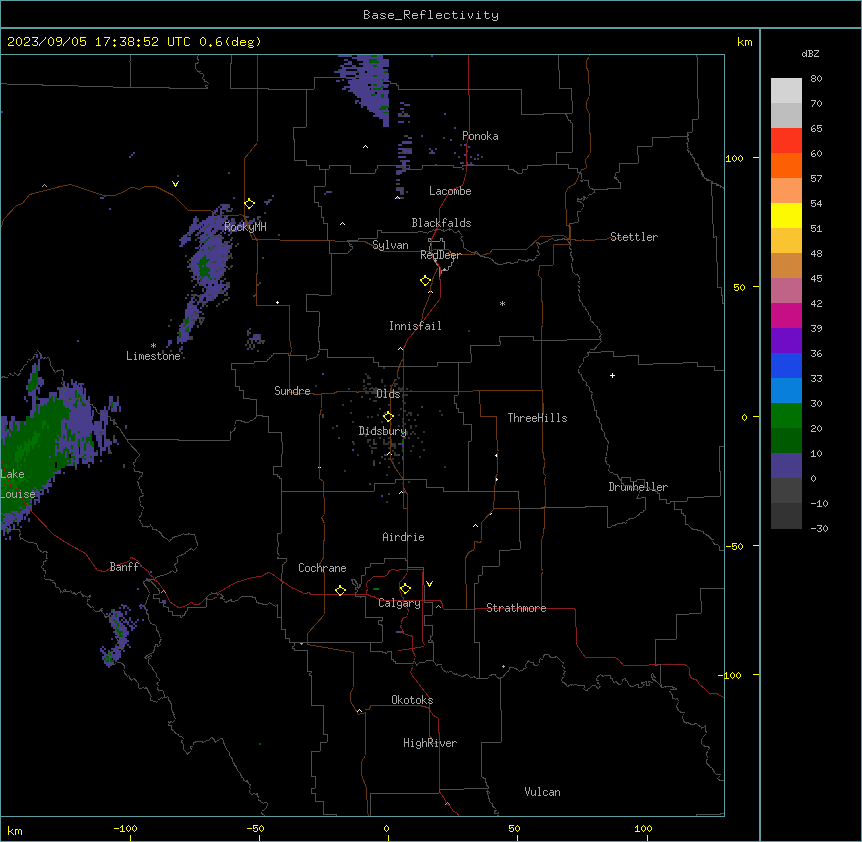862x842 pixels.
Task: Click the Okotoks label
Action: pos(412,700)
